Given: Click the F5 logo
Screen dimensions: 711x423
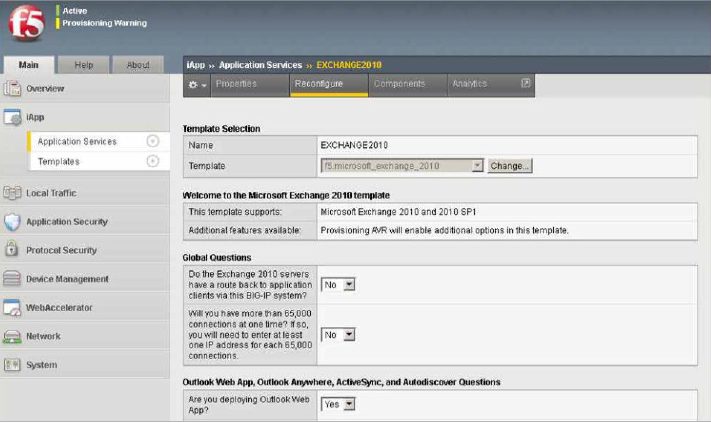Looking at the screenshot, I should pos(27,23).
